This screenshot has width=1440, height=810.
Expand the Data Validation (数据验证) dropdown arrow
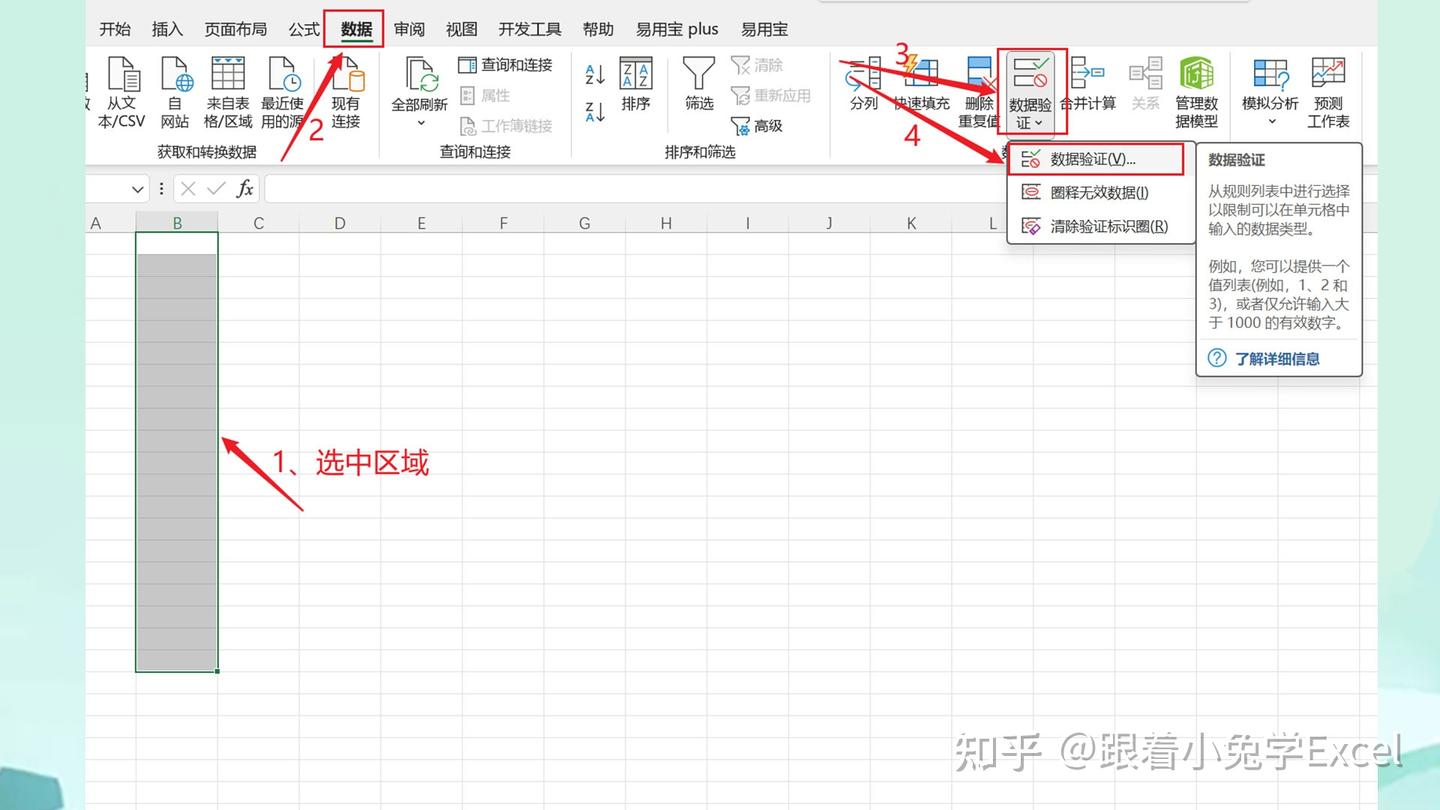(x=1039, y=122)
